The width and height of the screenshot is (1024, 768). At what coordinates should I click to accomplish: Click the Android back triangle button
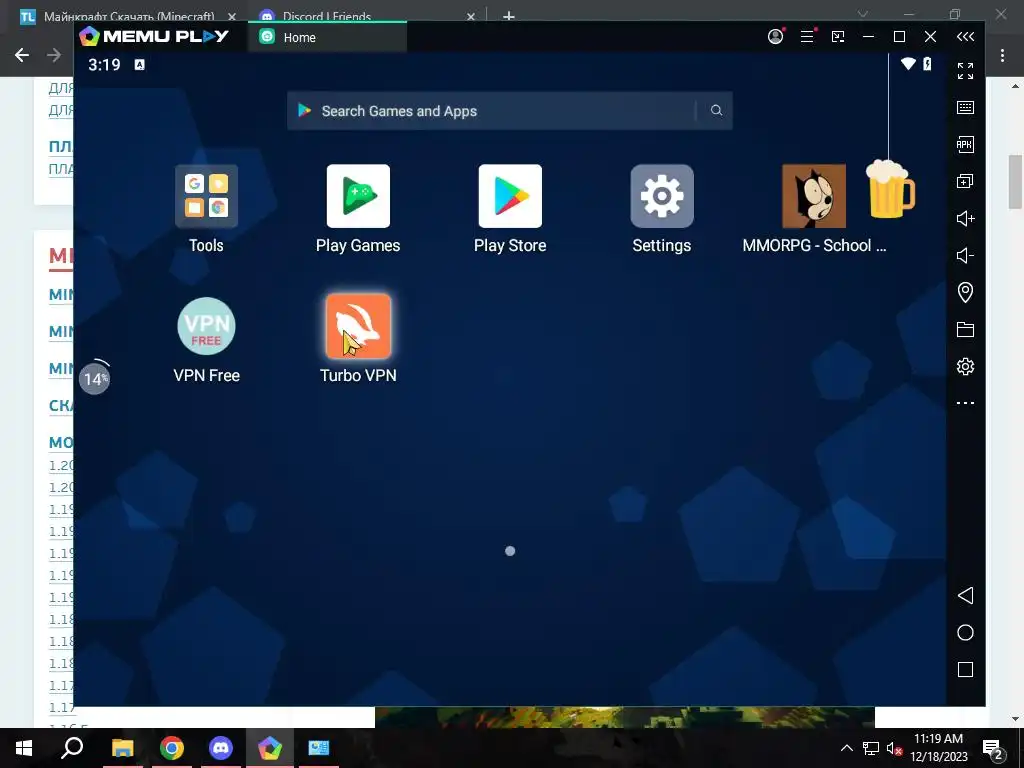[965, 596]
